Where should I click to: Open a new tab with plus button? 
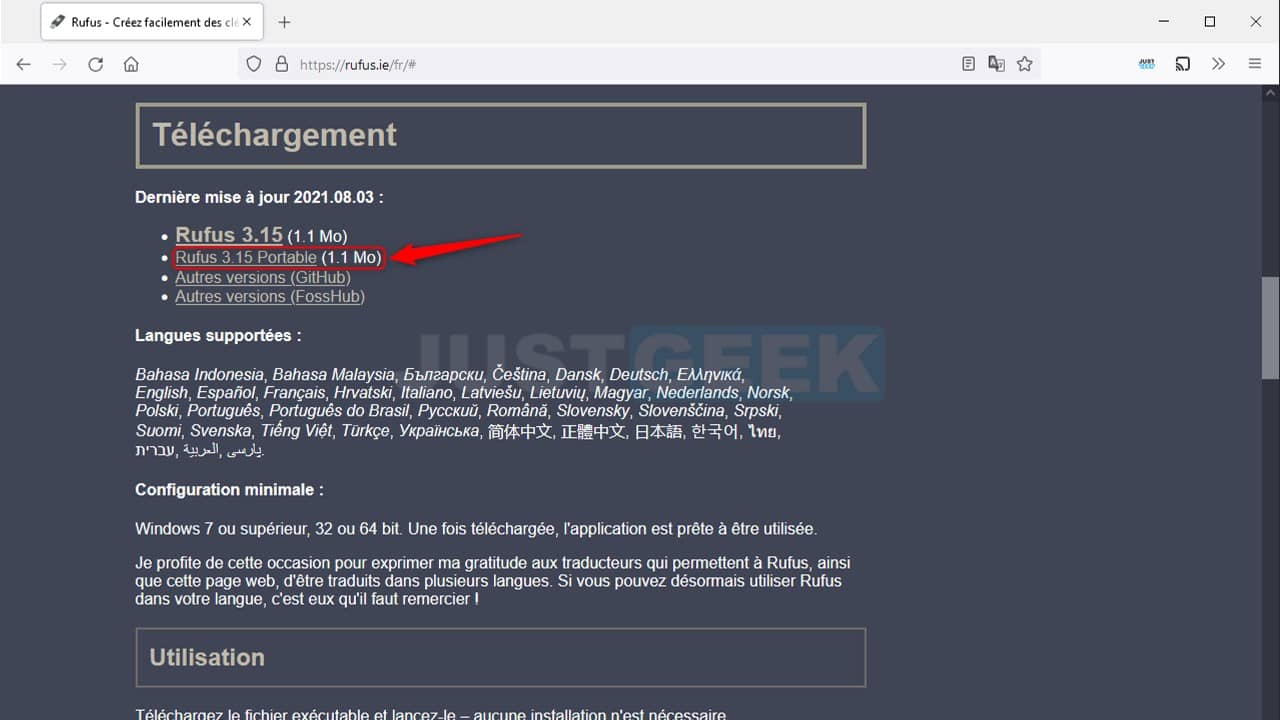pos(284,22)
